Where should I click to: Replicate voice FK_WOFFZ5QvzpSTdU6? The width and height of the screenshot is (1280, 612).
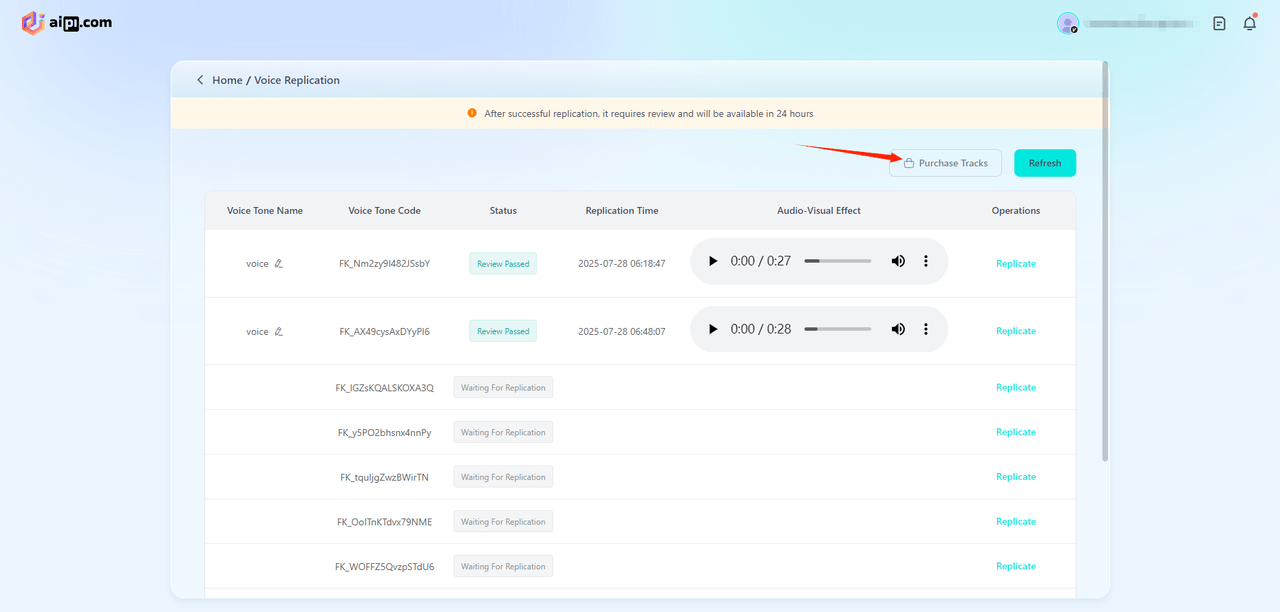[1015, 567]
